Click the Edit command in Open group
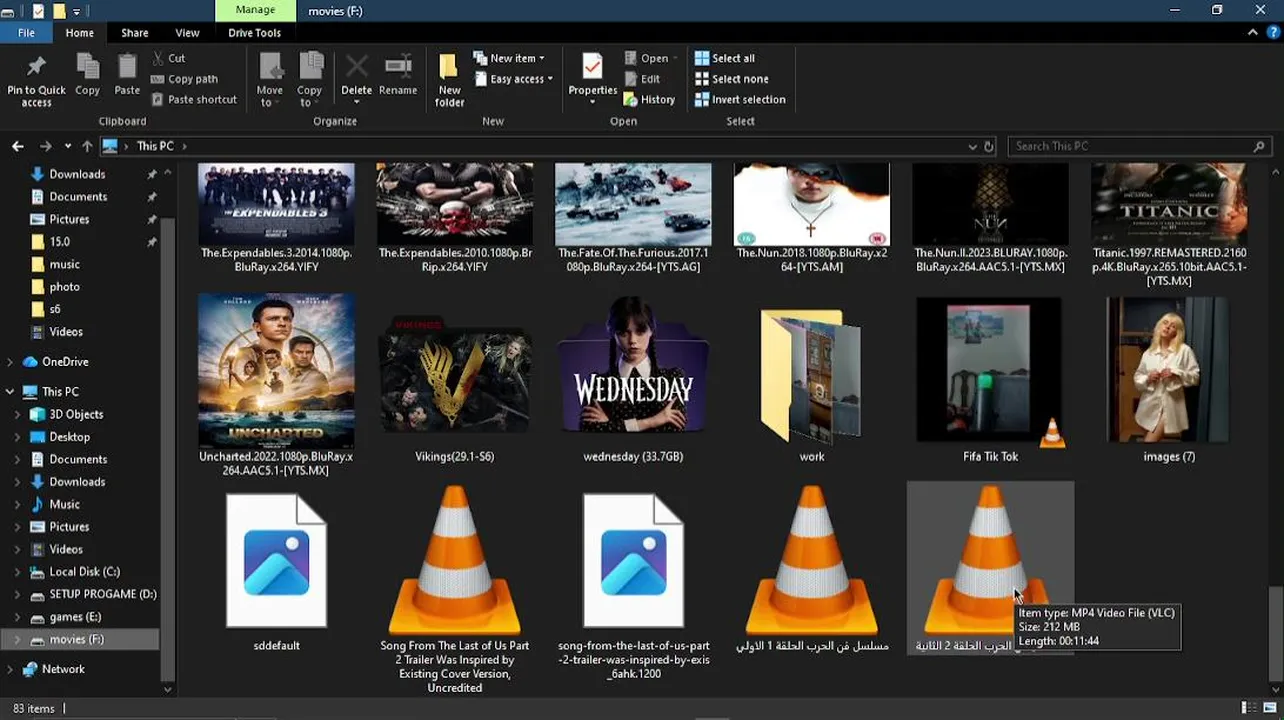Viewport: 1284px width, 720px height. coord(642,79)
